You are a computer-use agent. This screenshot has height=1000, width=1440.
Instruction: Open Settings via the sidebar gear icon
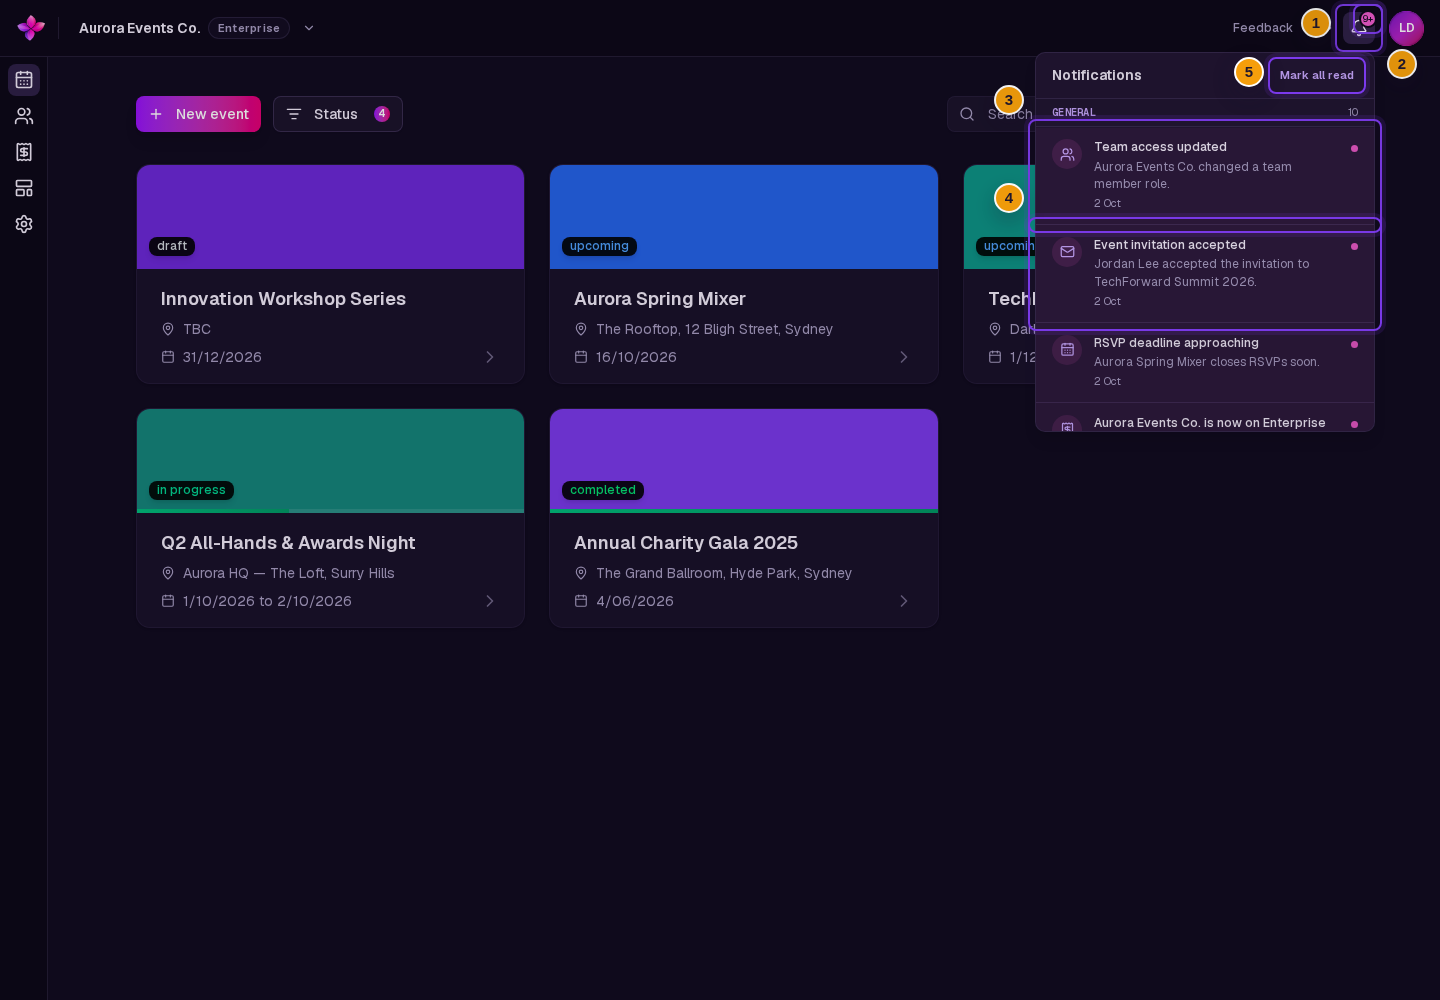(24, 224)
